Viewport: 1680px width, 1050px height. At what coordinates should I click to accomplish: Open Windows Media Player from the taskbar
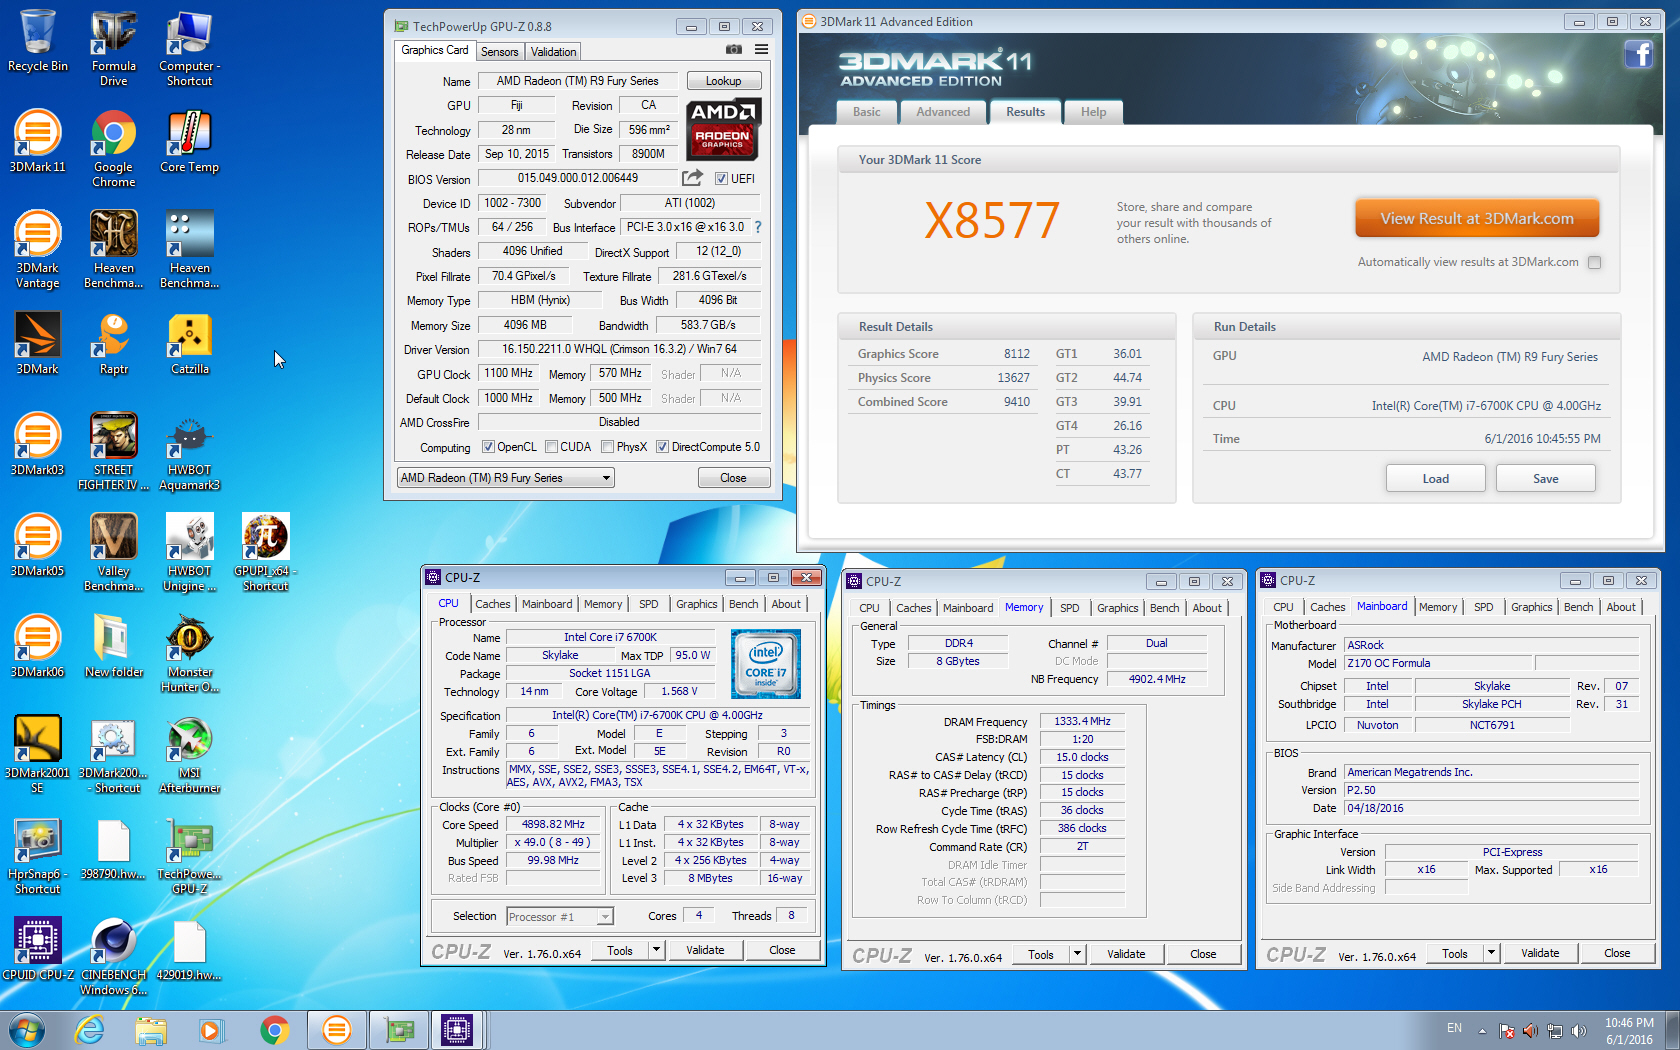tap(210, 1029)
